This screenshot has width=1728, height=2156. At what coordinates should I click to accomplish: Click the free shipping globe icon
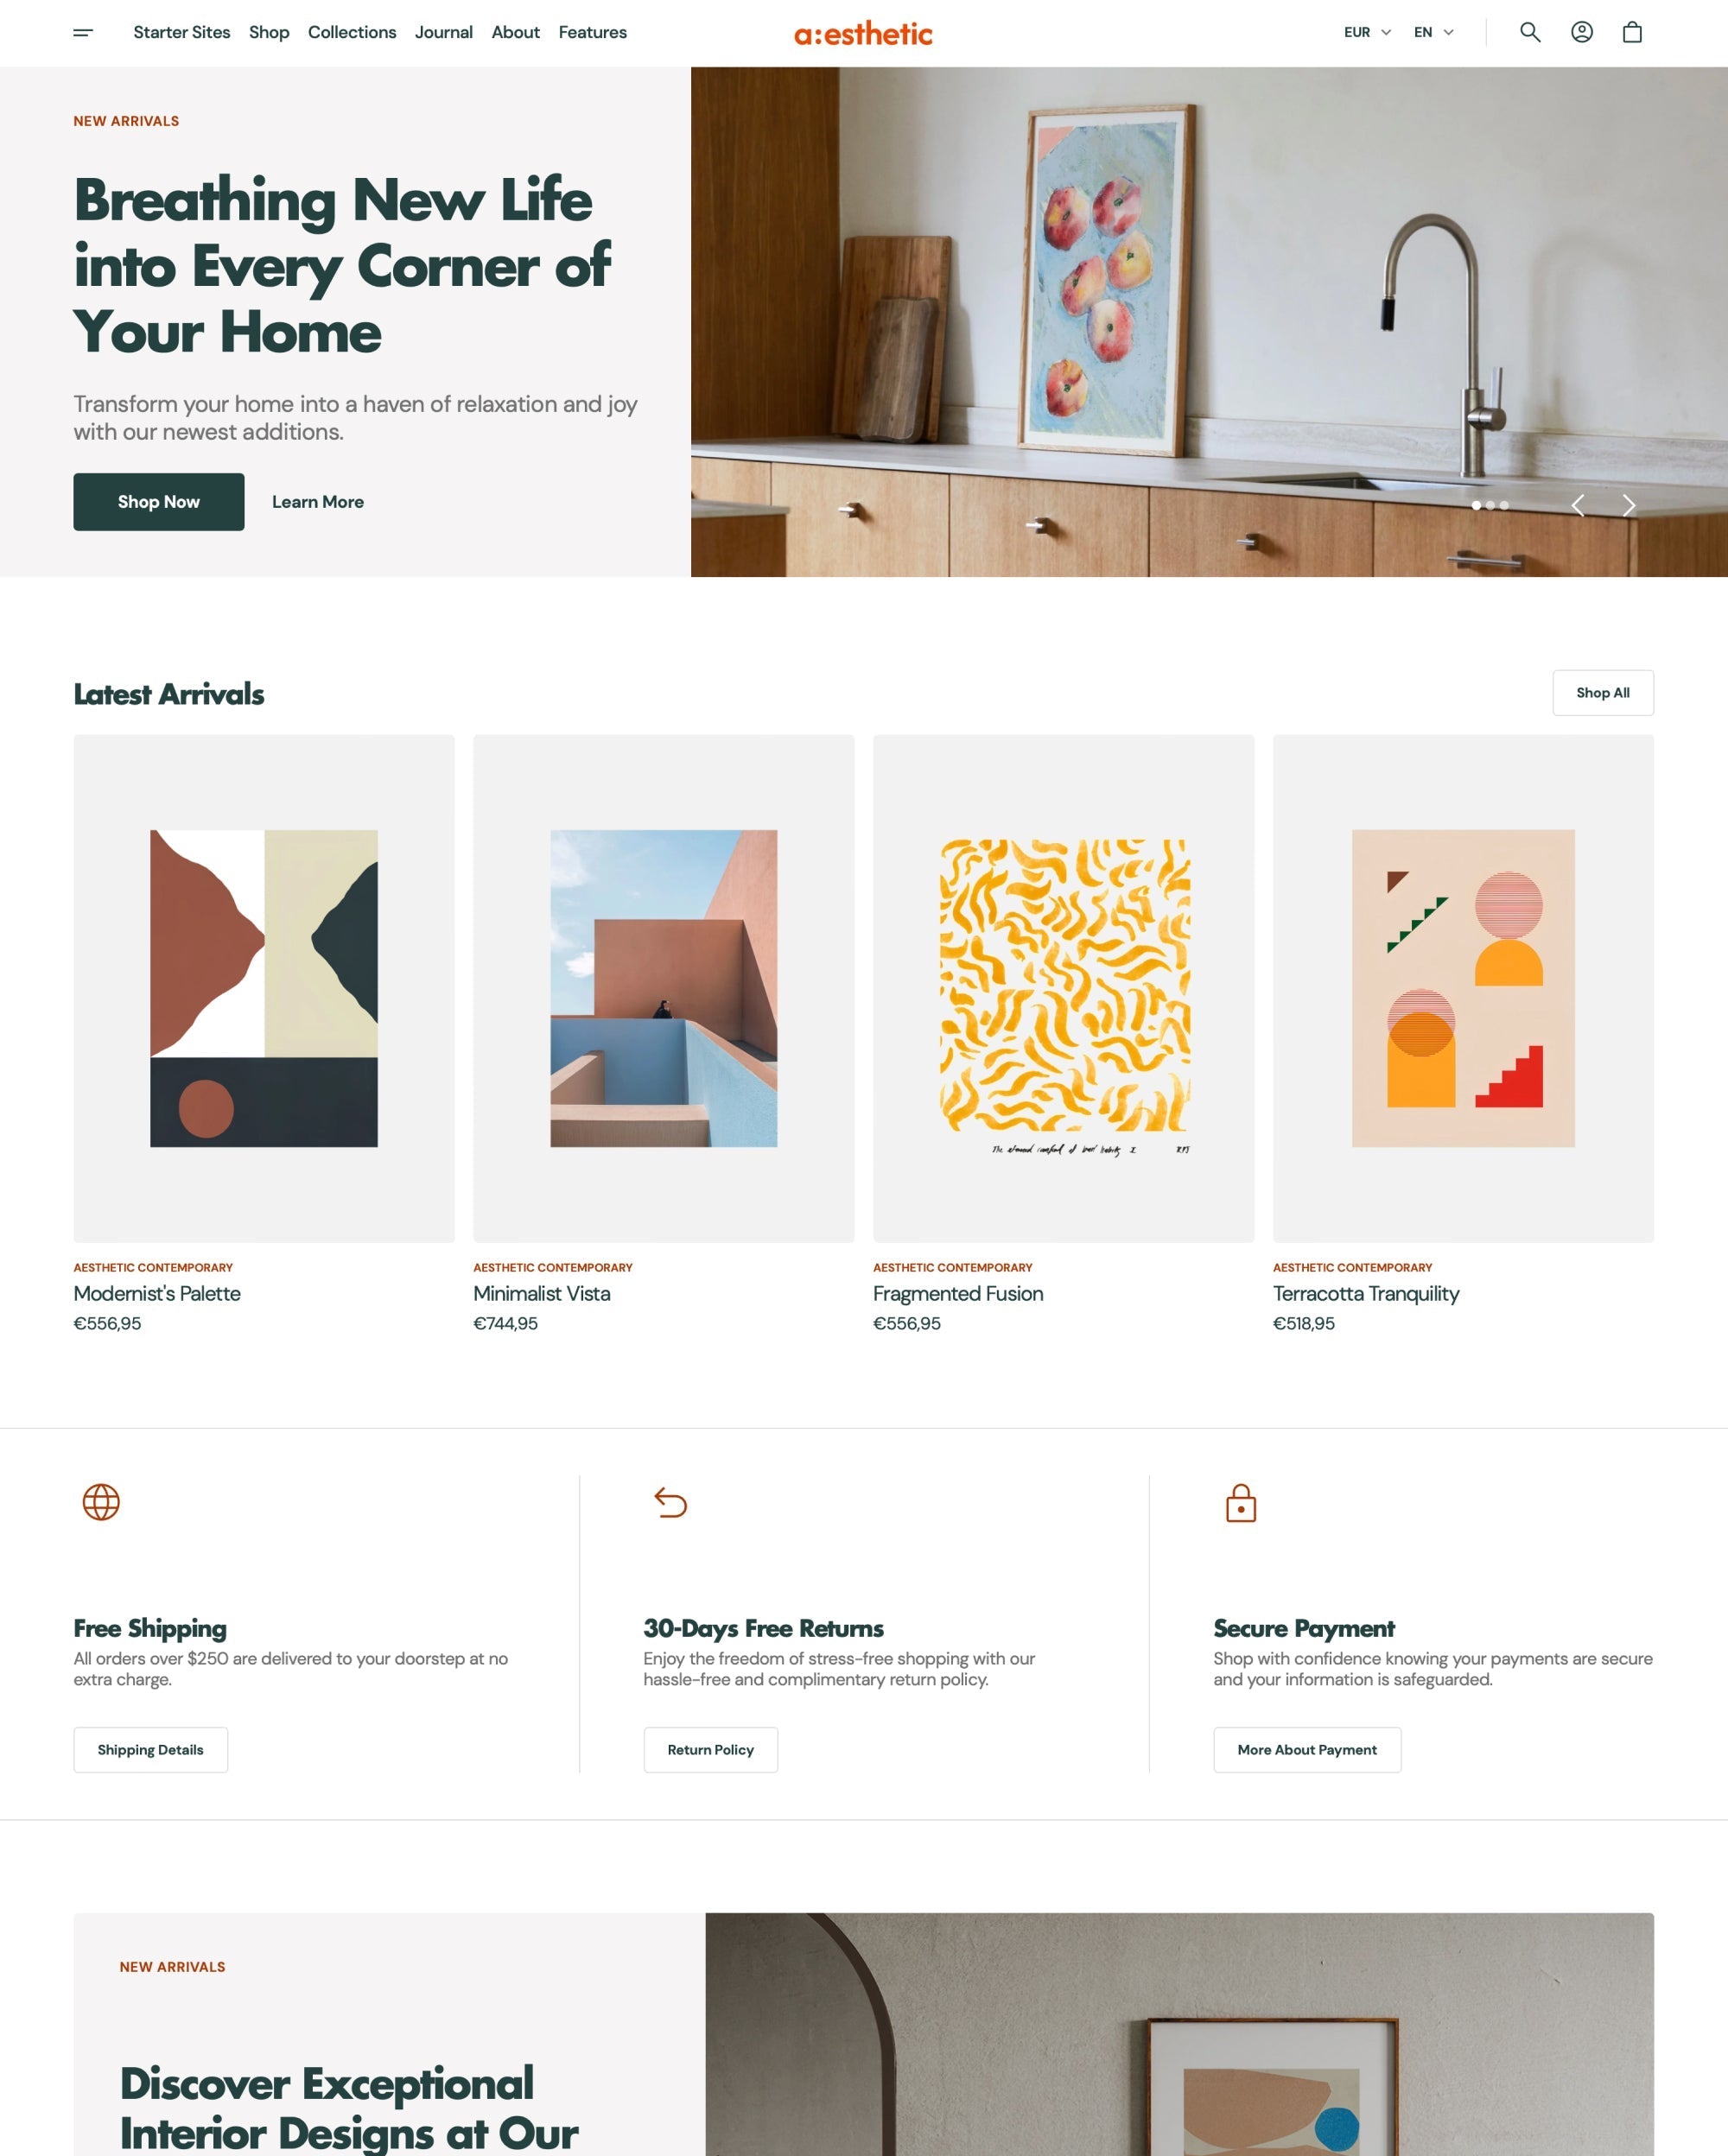click(98, 1502)
